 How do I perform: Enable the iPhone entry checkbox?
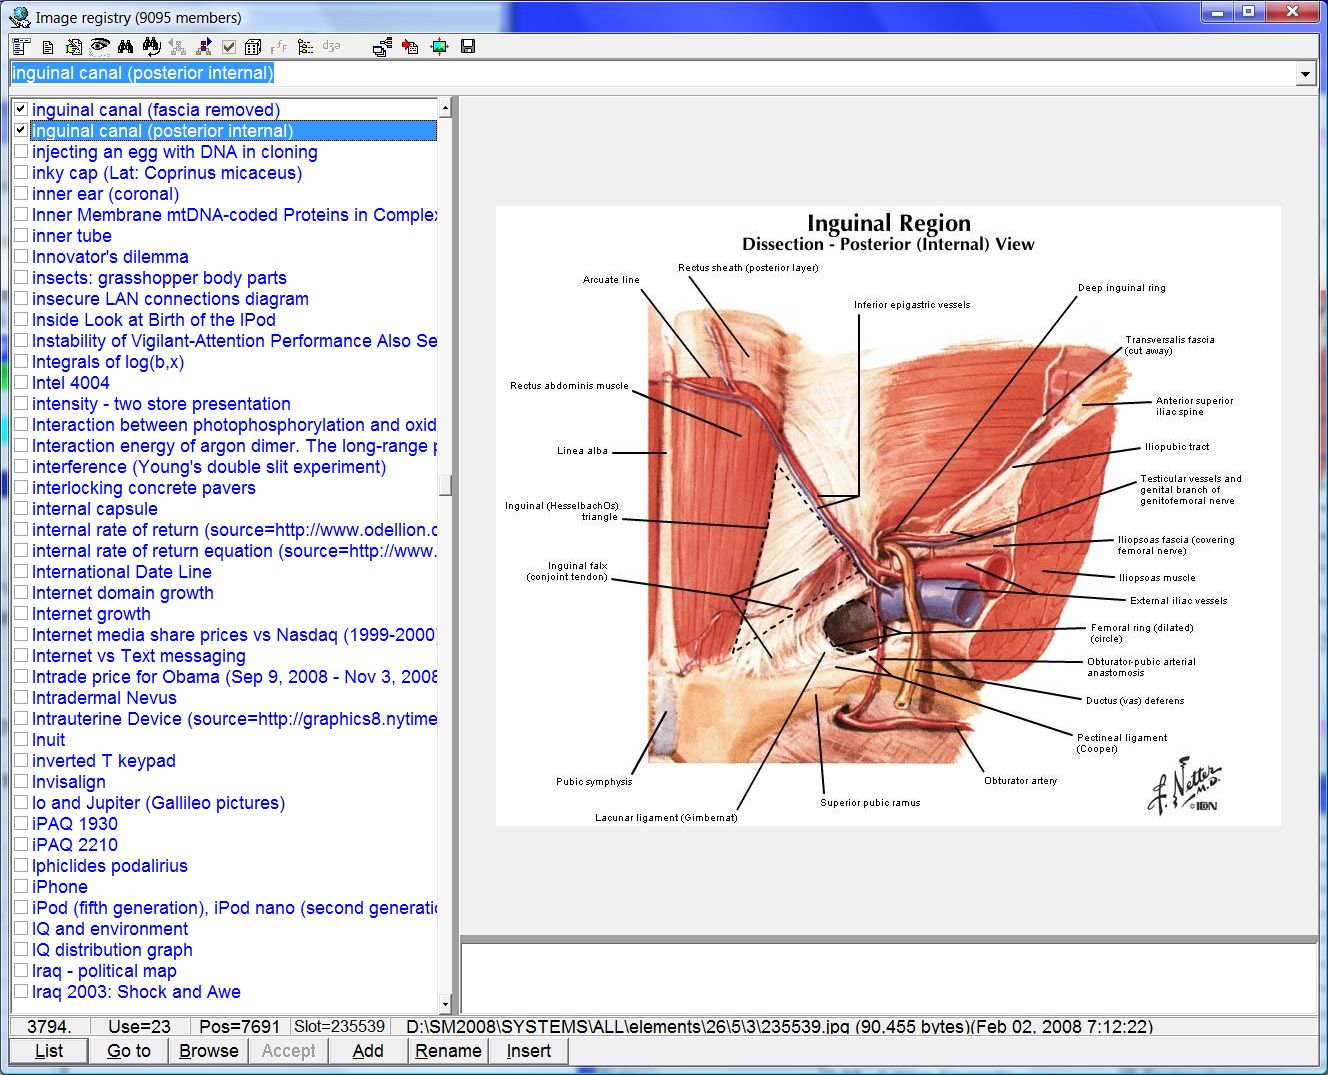pos(20,886)
